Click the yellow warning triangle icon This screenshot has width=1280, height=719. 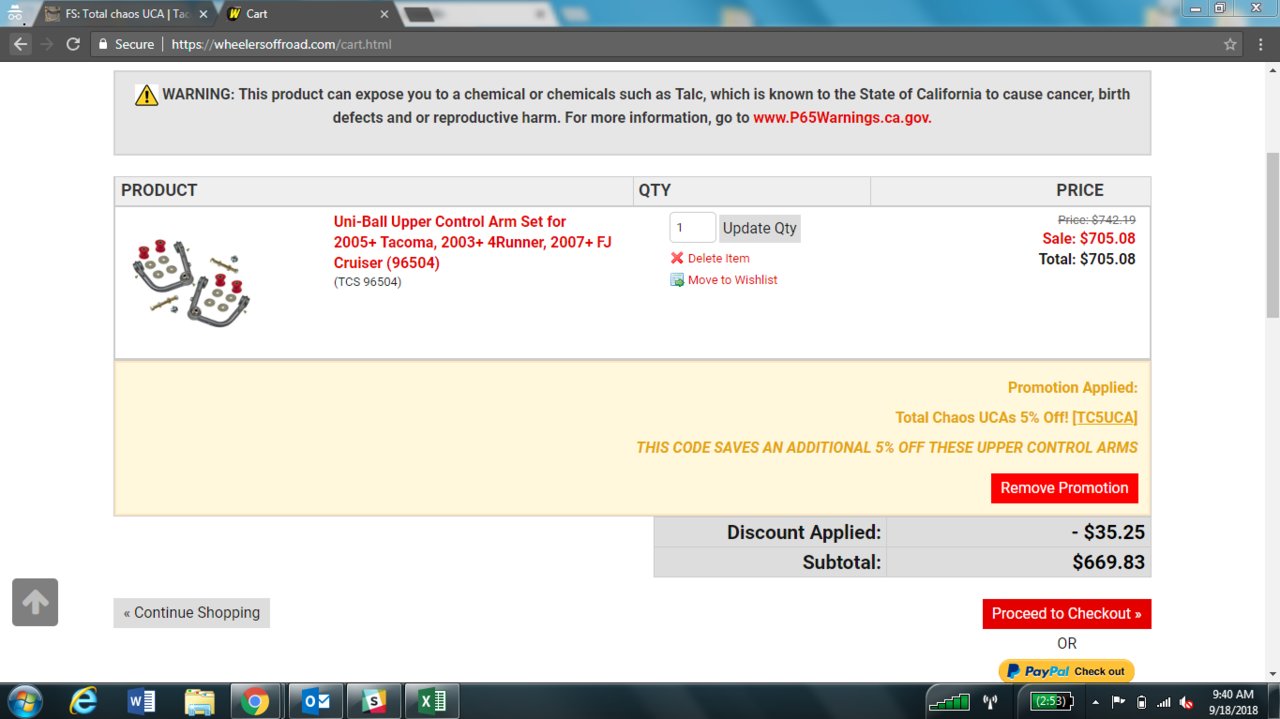click(x=146, y=95)
